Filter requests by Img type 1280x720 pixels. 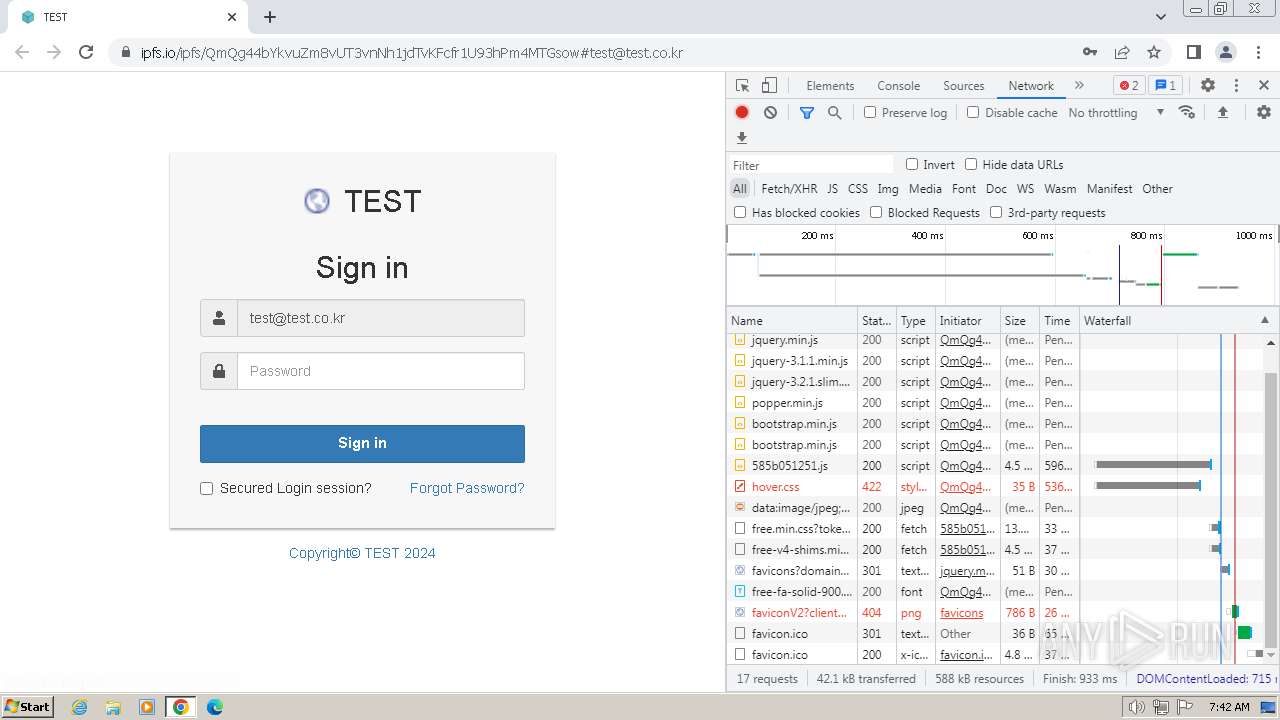(888, 189)
